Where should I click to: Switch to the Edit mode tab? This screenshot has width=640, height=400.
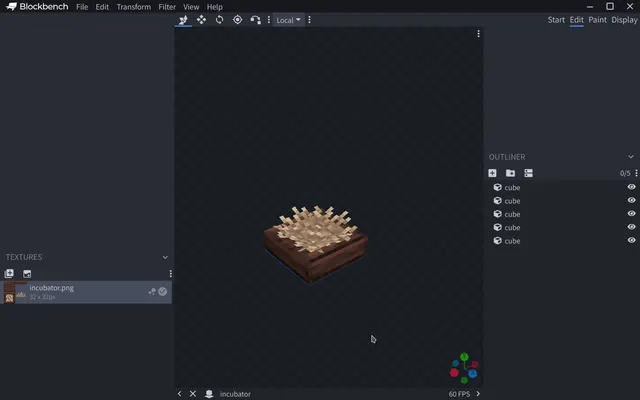[576, 20]
